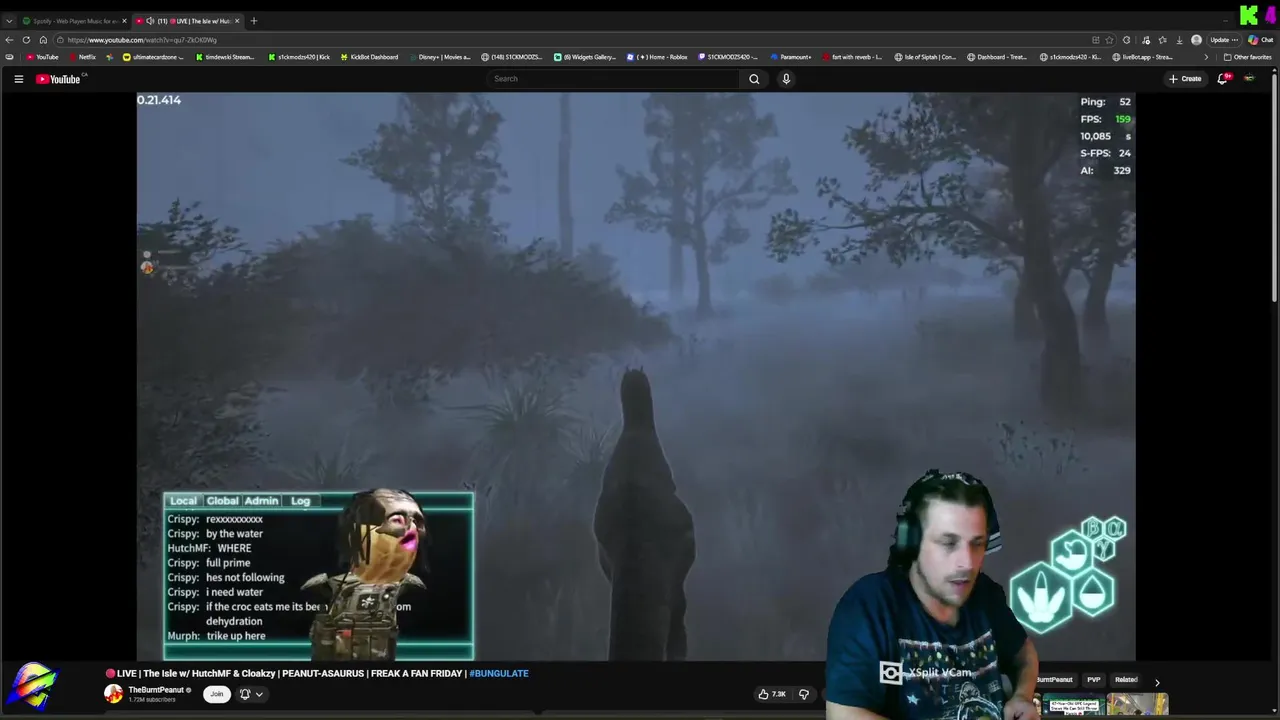Open TheBurntPeanut channel name link
The height and width of the screenshot is (720, 1280).
tap(156, 690)
